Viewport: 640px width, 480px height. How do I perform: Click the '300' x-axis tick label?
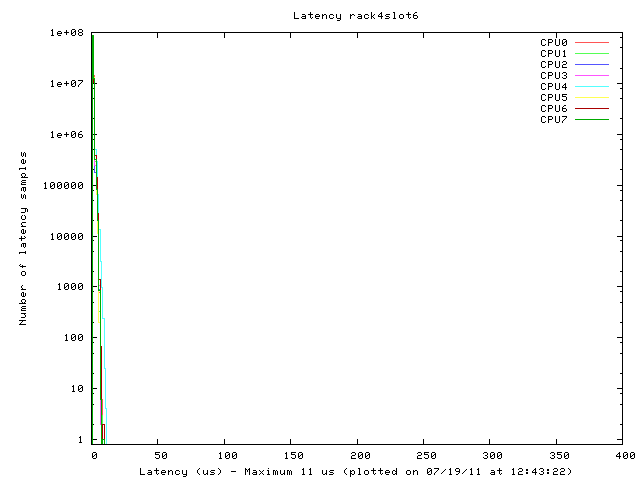pos(493,456)
